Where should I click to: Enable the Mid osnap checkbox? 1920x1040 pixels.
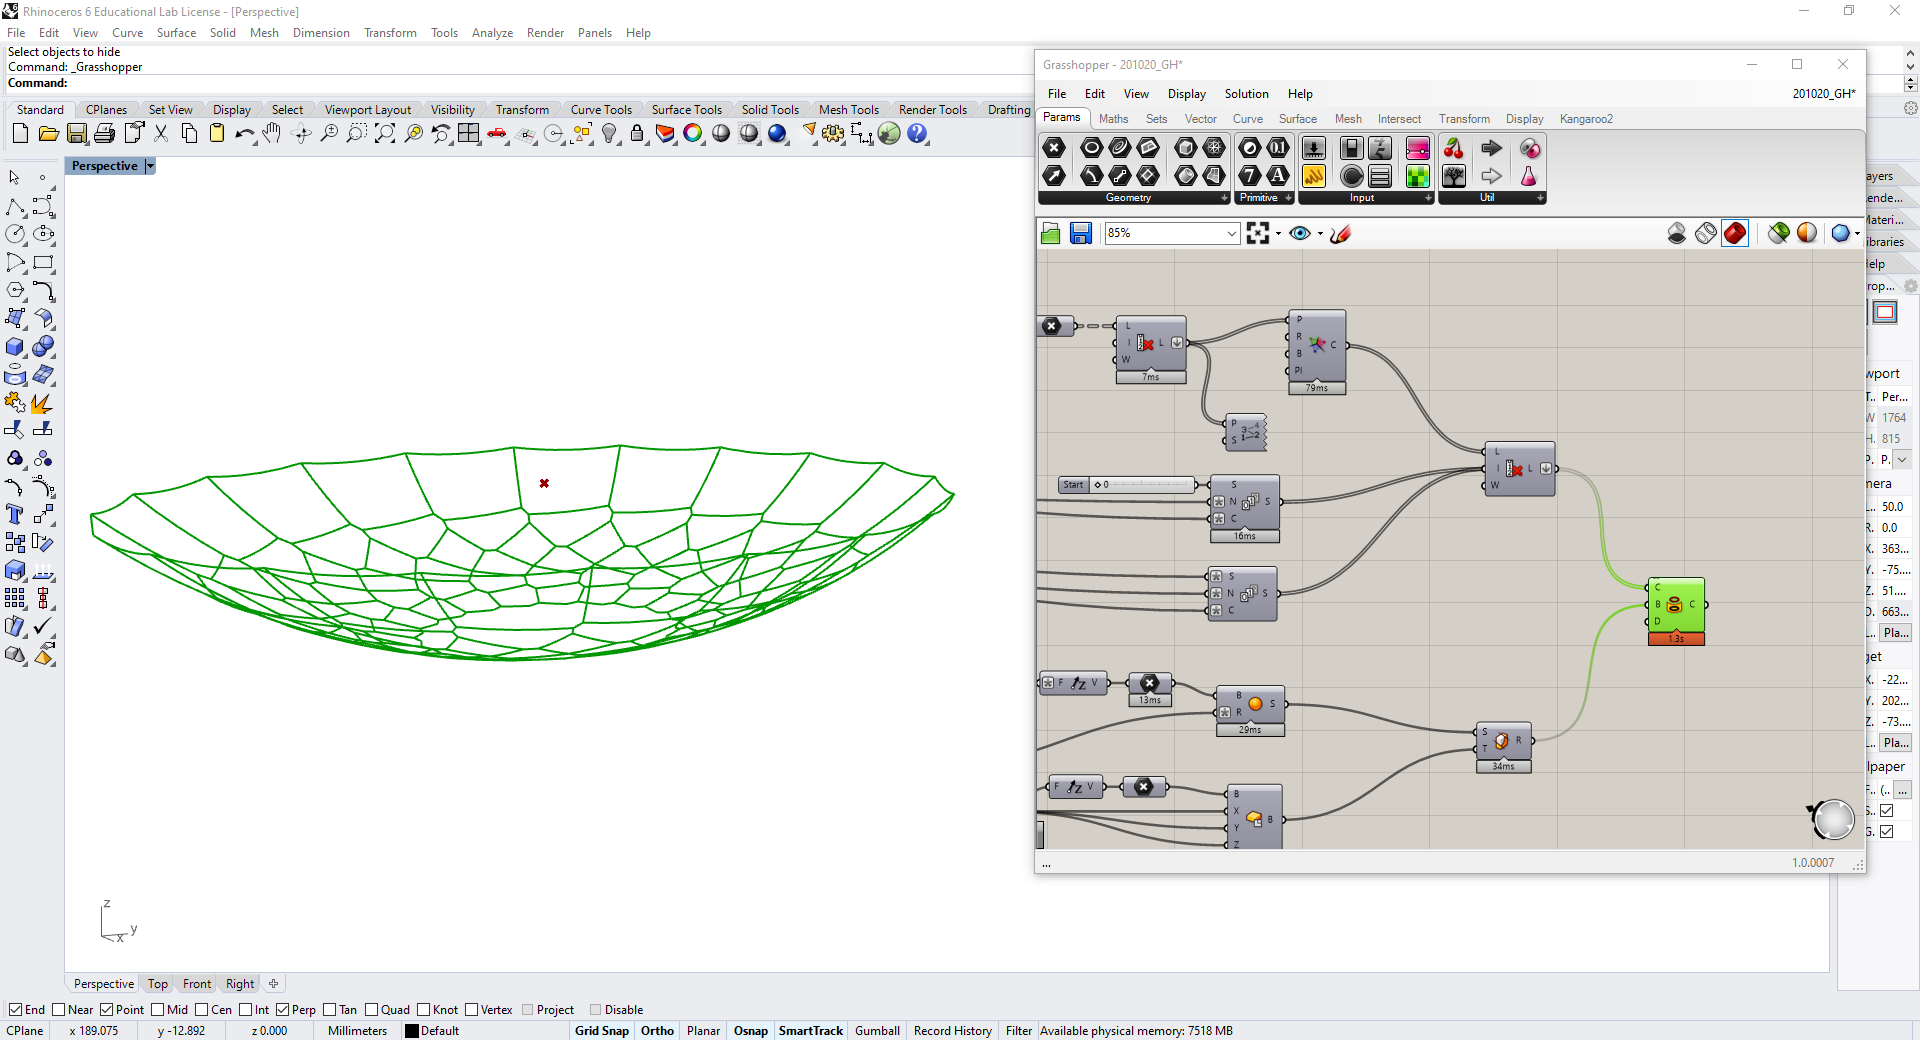tap(158, 1010)
